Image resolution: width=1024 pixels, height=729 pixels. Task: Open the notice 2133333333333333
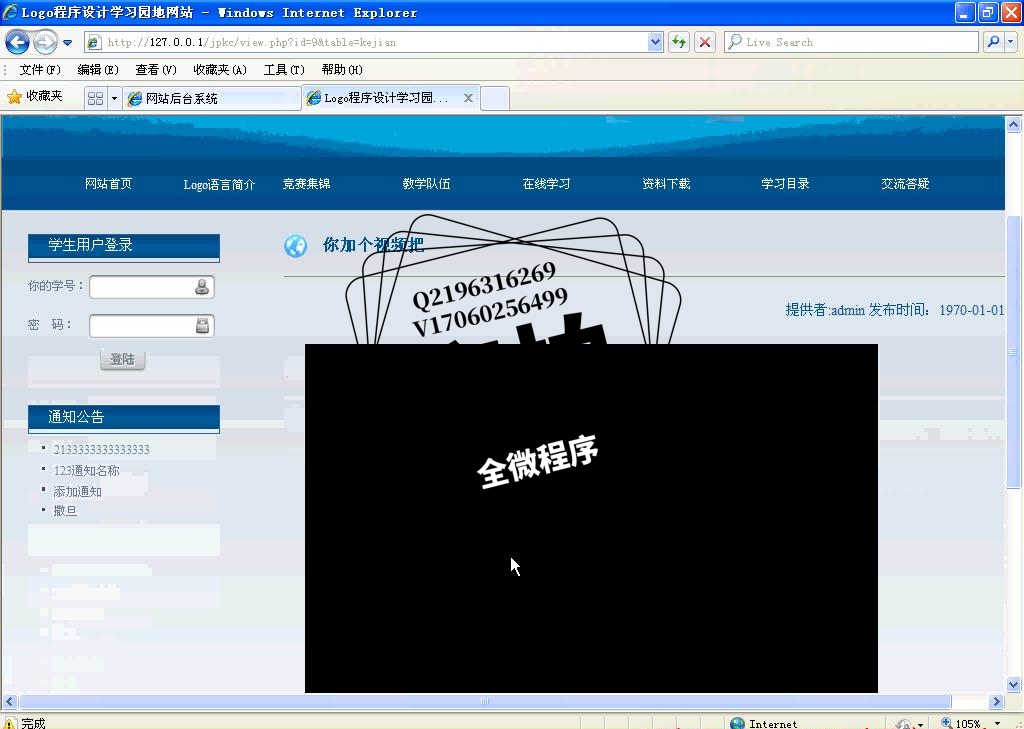pos(101,449)
